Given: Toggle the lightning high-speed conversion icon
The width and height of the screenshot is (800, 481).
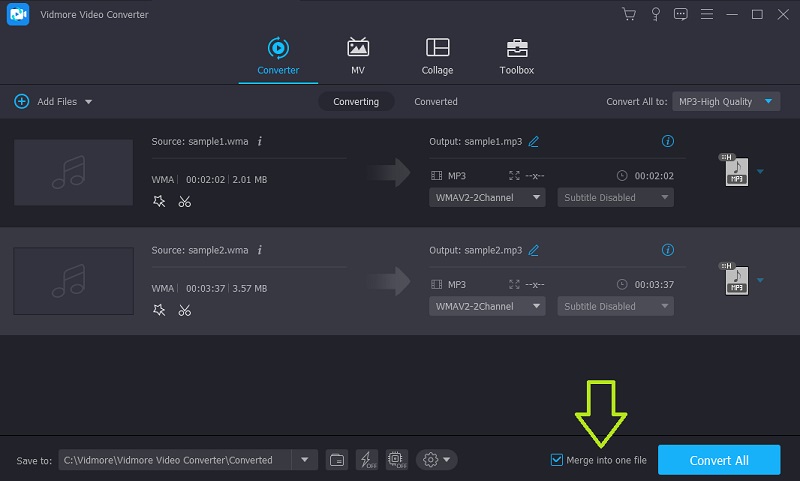Looking at the screenshot, I should coord(365,460).
